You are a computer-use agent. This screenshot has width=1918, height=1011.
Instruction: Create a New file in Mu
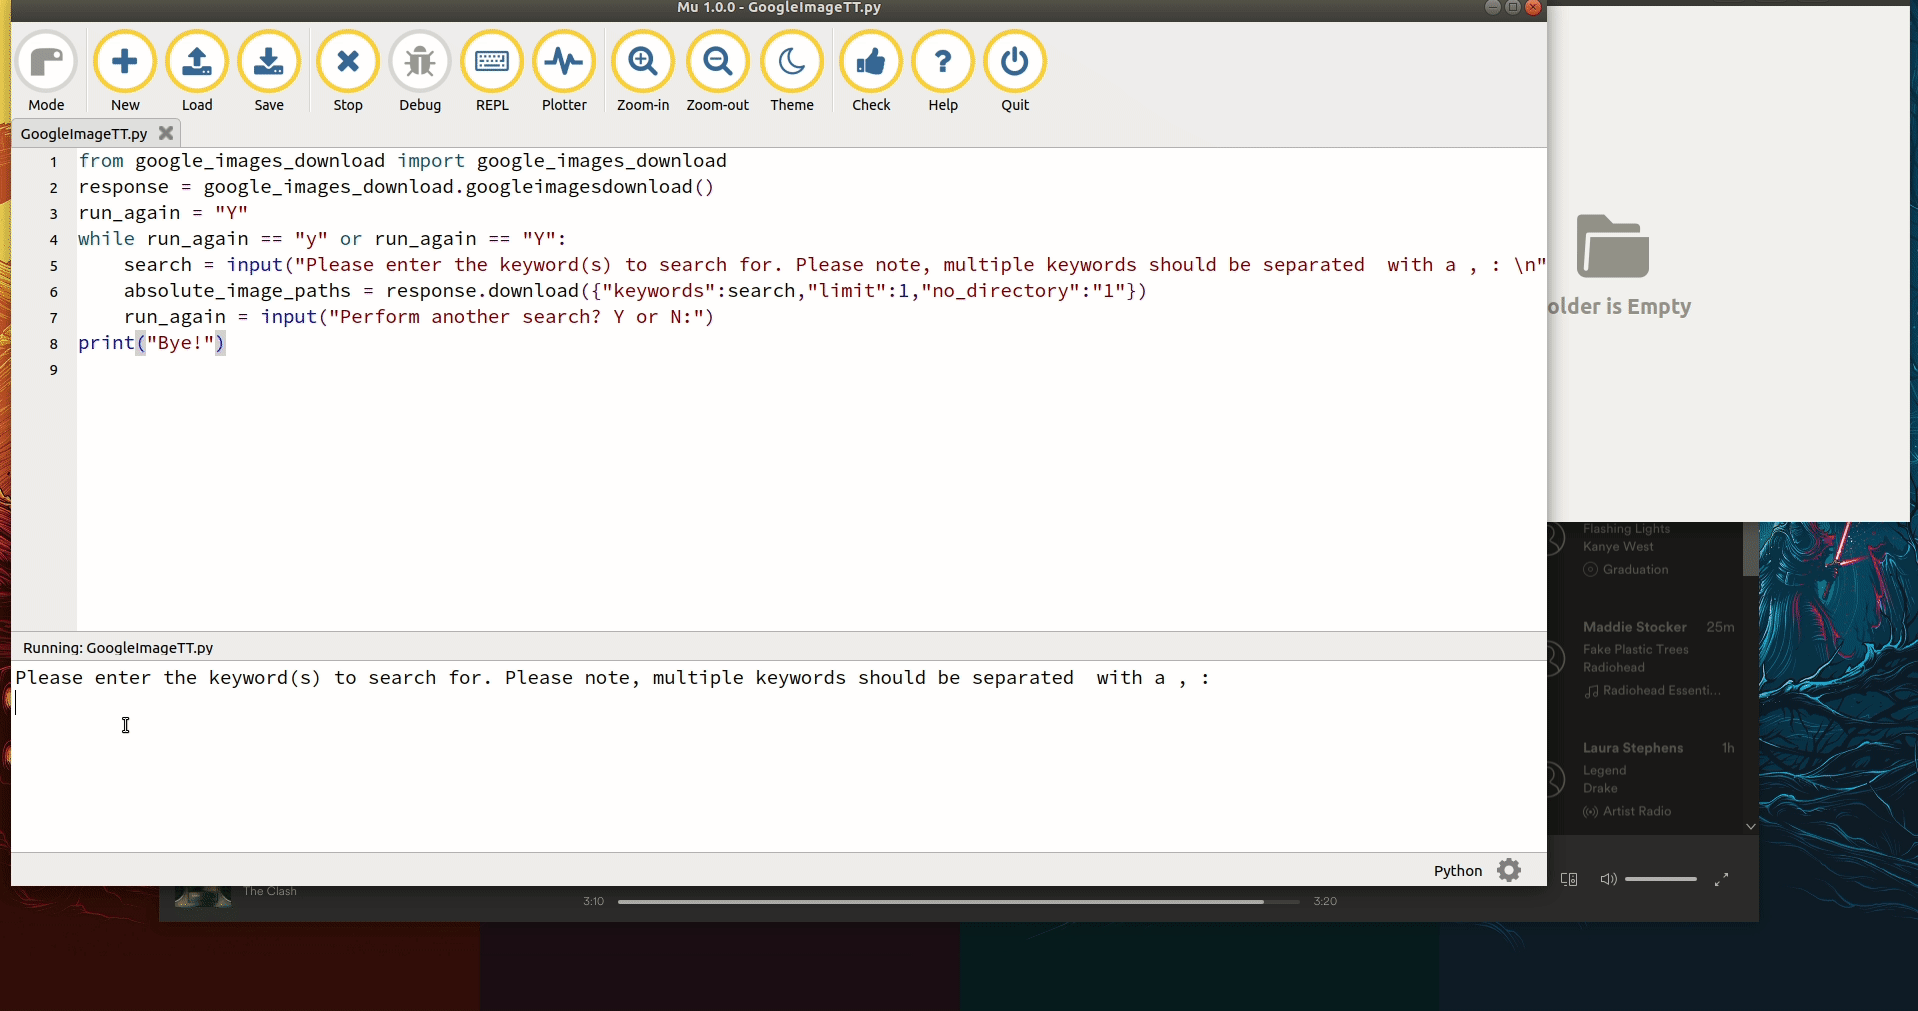pos(125,71)
